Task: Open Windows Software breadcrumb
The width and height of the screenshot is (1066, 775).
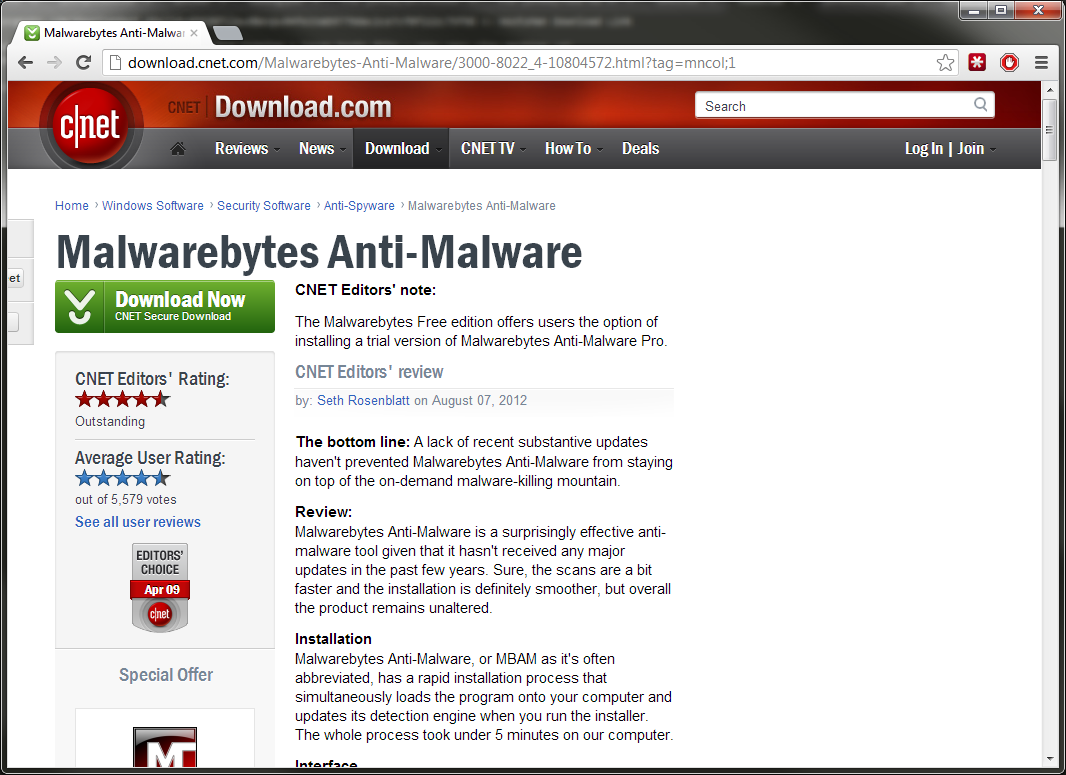Action: pyautogui.click(x=152, y=205)
